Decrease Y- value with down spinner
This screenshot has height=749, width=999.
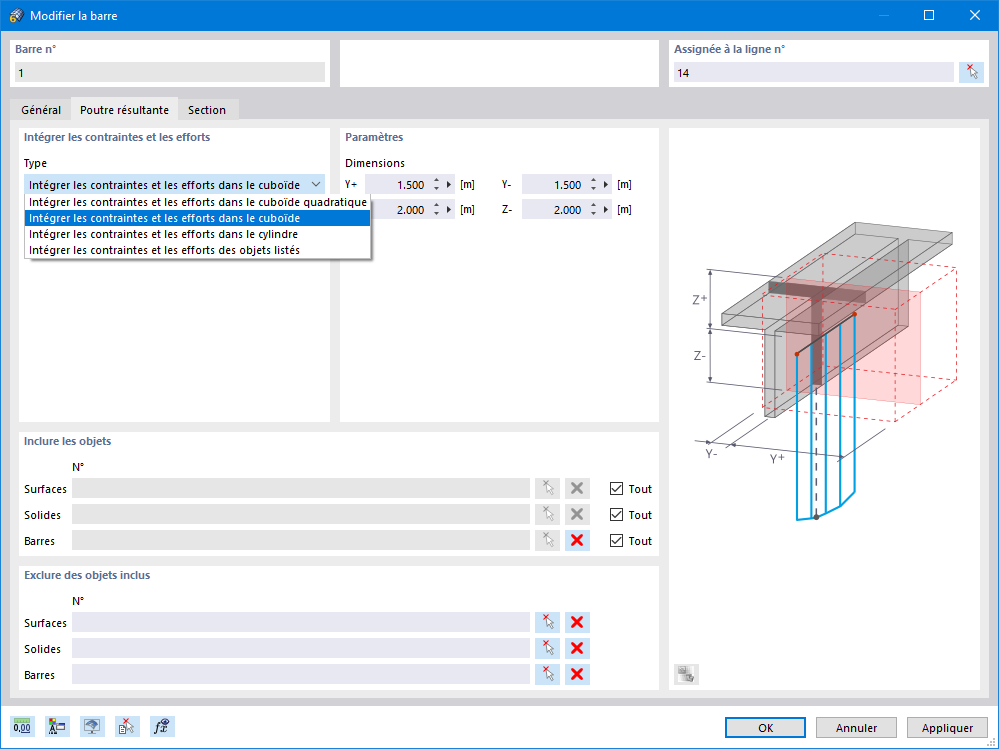(593, 189)
